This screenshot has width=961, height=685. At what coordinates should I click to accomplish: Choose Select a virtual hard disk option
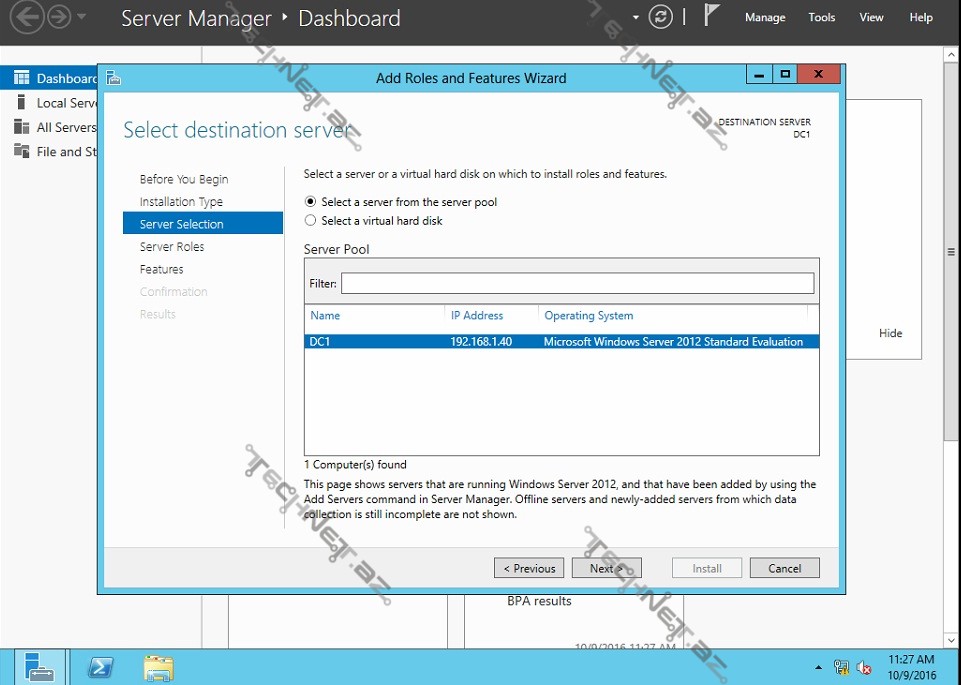pyautogui.click(x=310, y=221)
